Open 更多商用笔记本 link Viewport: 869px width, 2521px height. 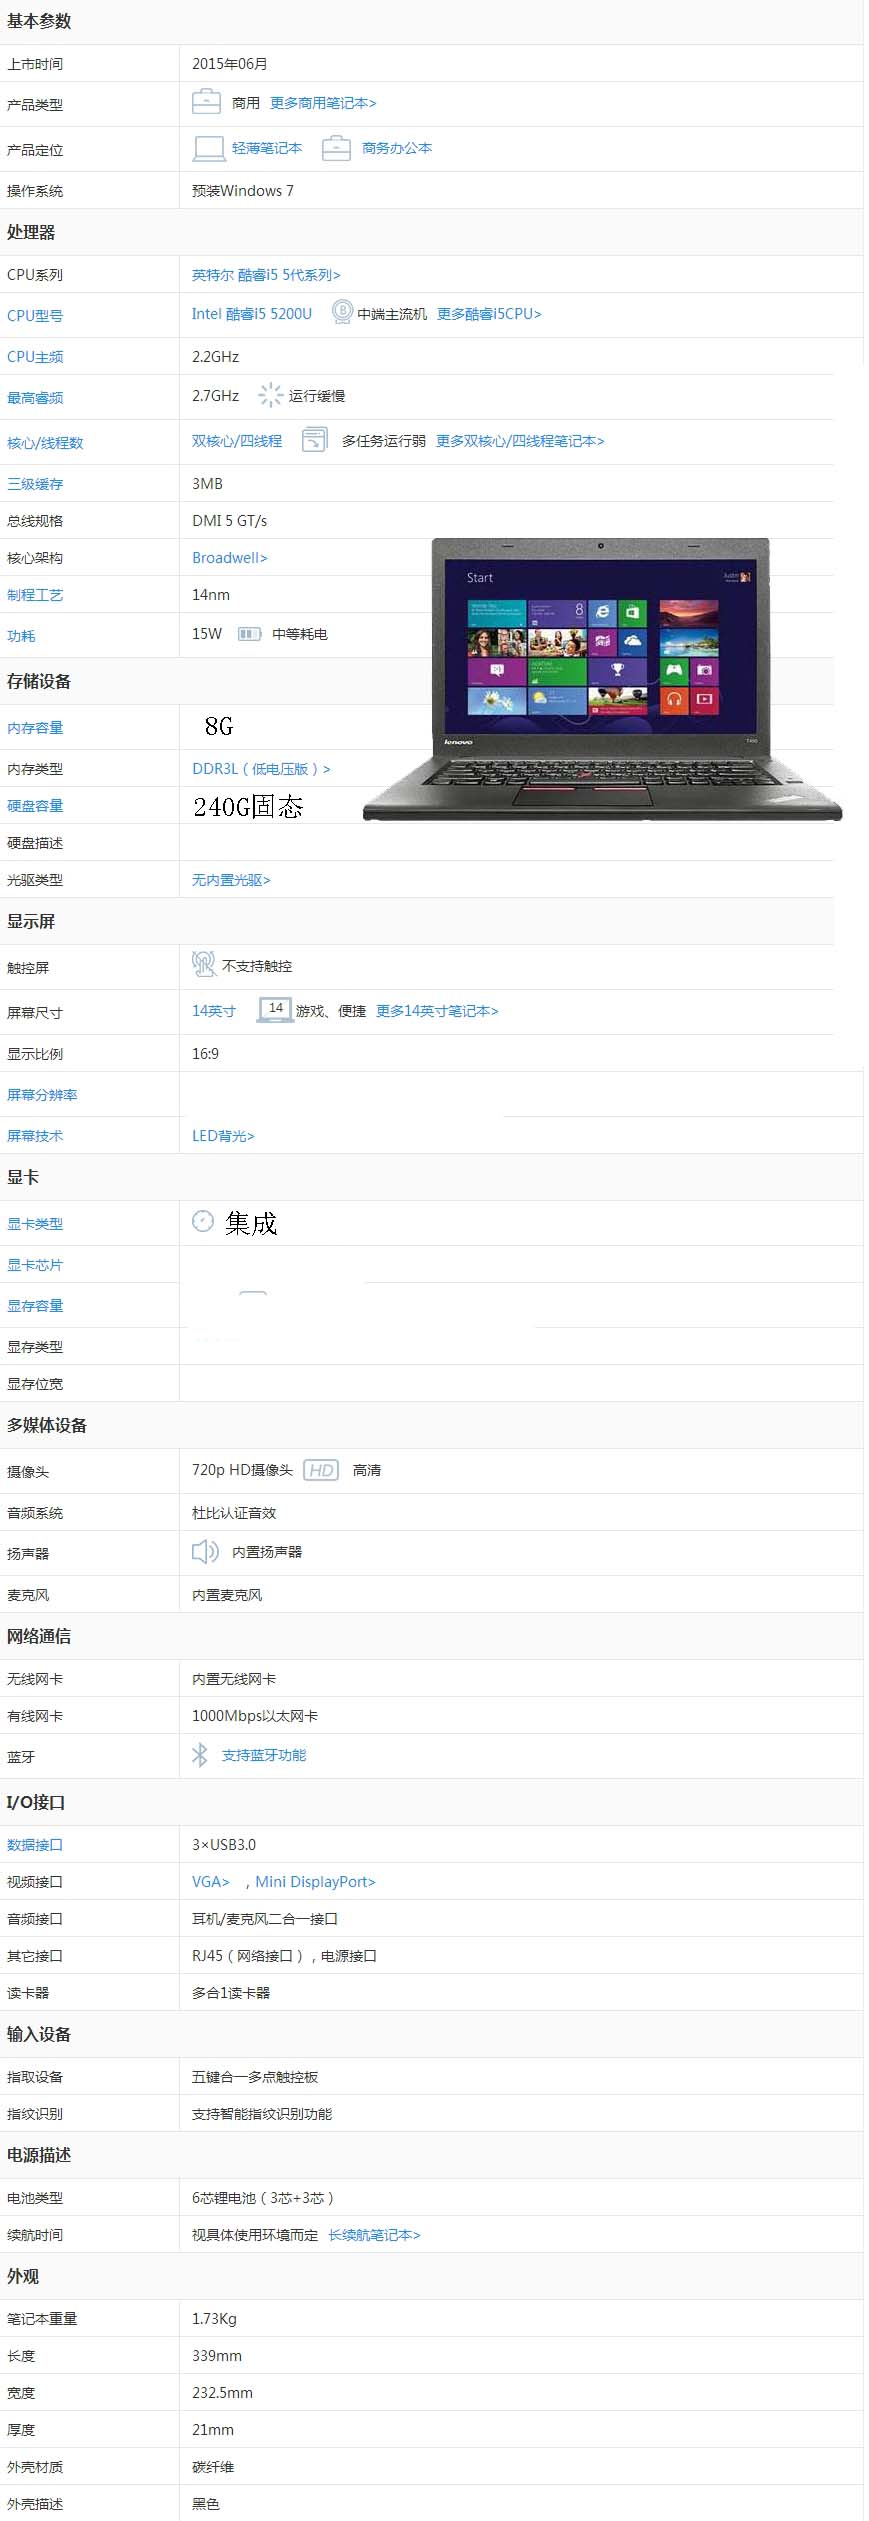pos(323,103)
